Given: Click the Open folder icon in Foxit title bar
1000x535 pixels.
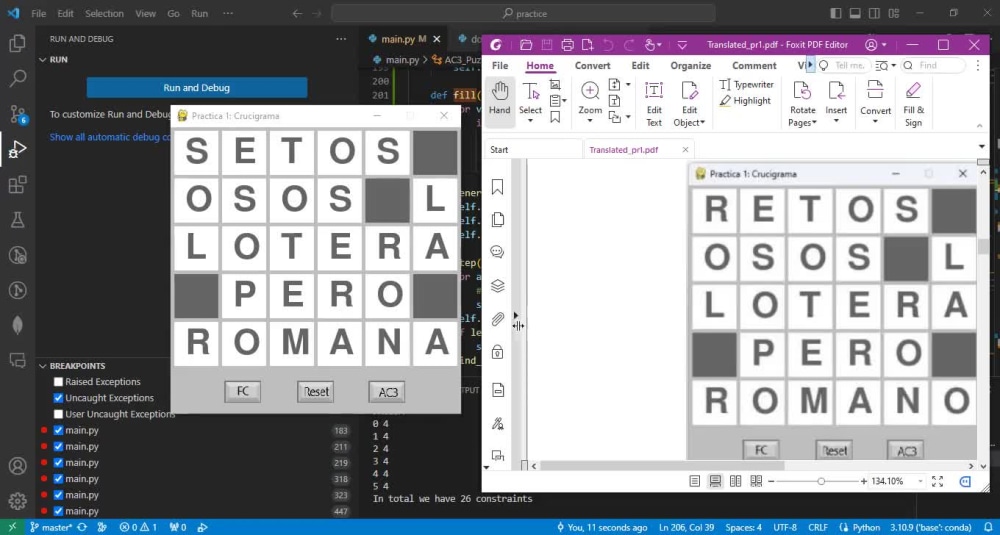Looking at the screenshot, I should (x=526, y=45).
